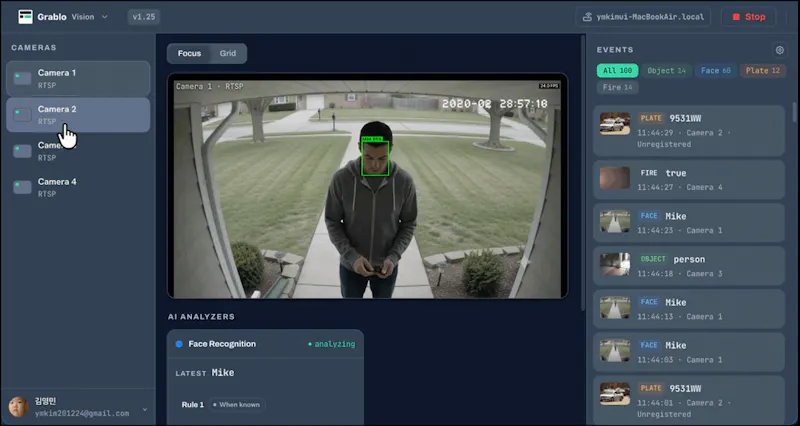This screenshot has height=426, width=800.
Task: Click the Camera 2 camera icon
Action: click(22, 115)
